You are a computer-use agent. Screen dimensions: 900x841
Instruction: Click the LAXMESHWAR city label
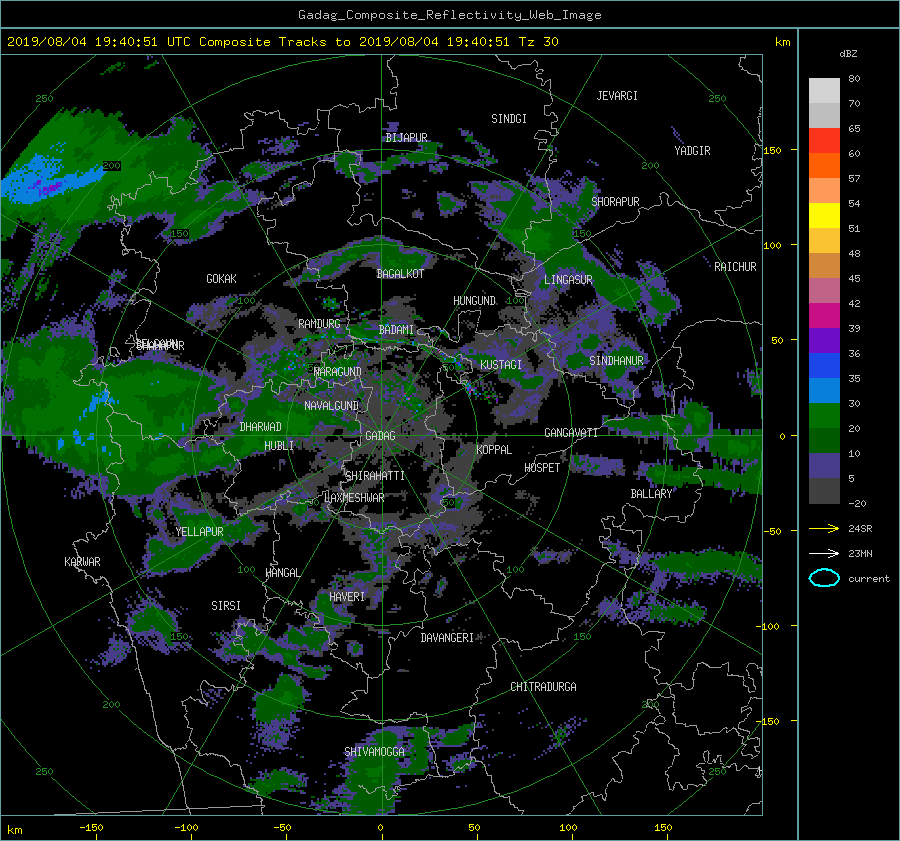point(354,498)
